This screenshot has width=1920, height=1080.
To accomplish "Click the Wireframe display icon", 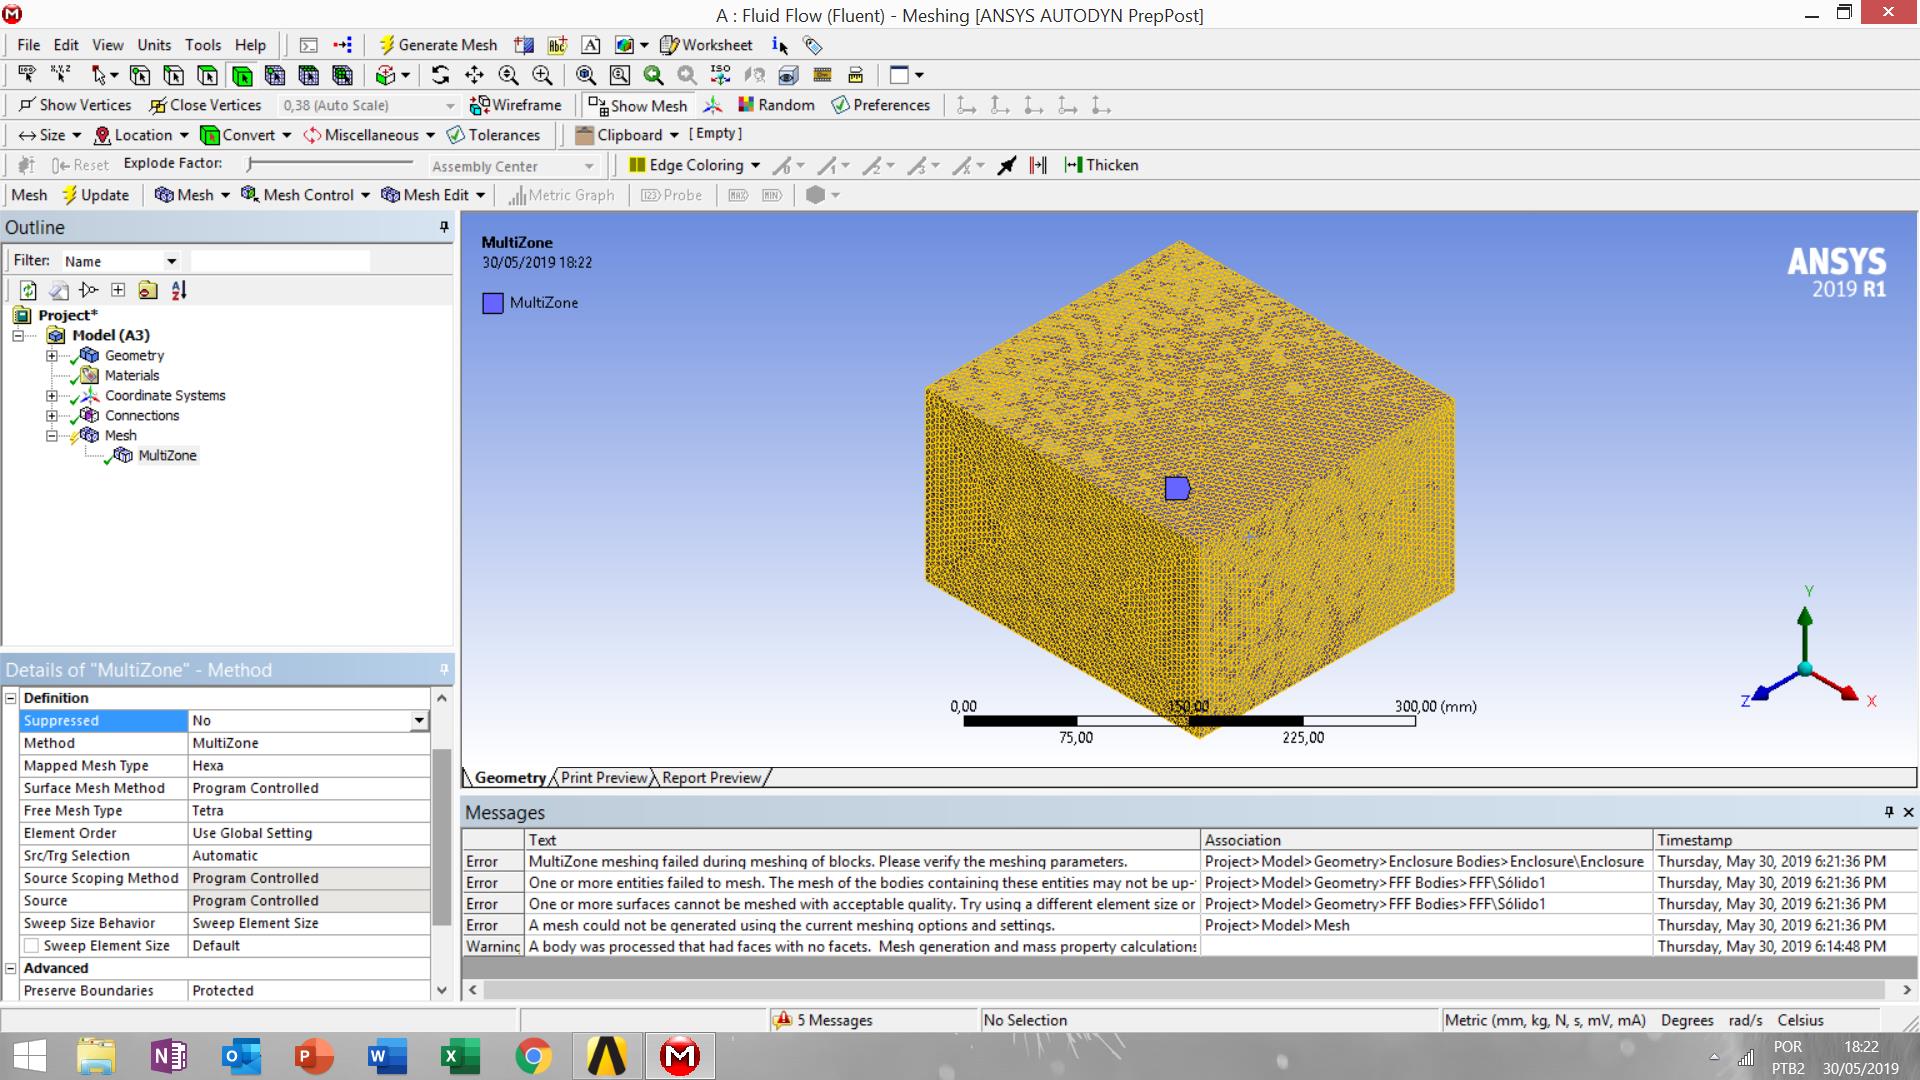I will pyautogui.click(x=516, y=105).
